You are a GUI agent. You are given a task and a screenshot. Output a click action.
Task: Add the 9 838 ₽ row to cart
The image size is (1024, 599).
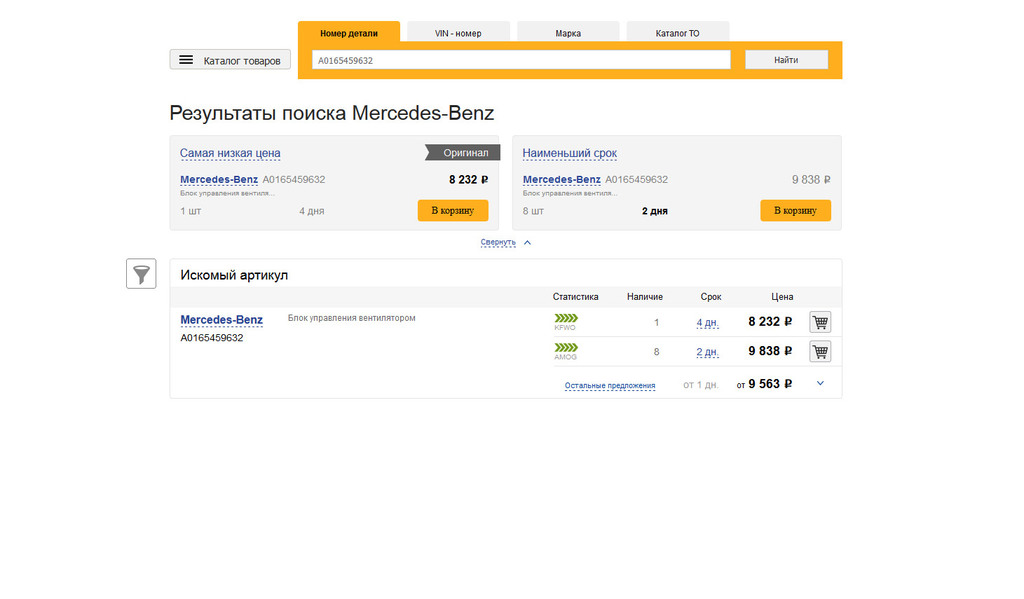pos(820,351)
